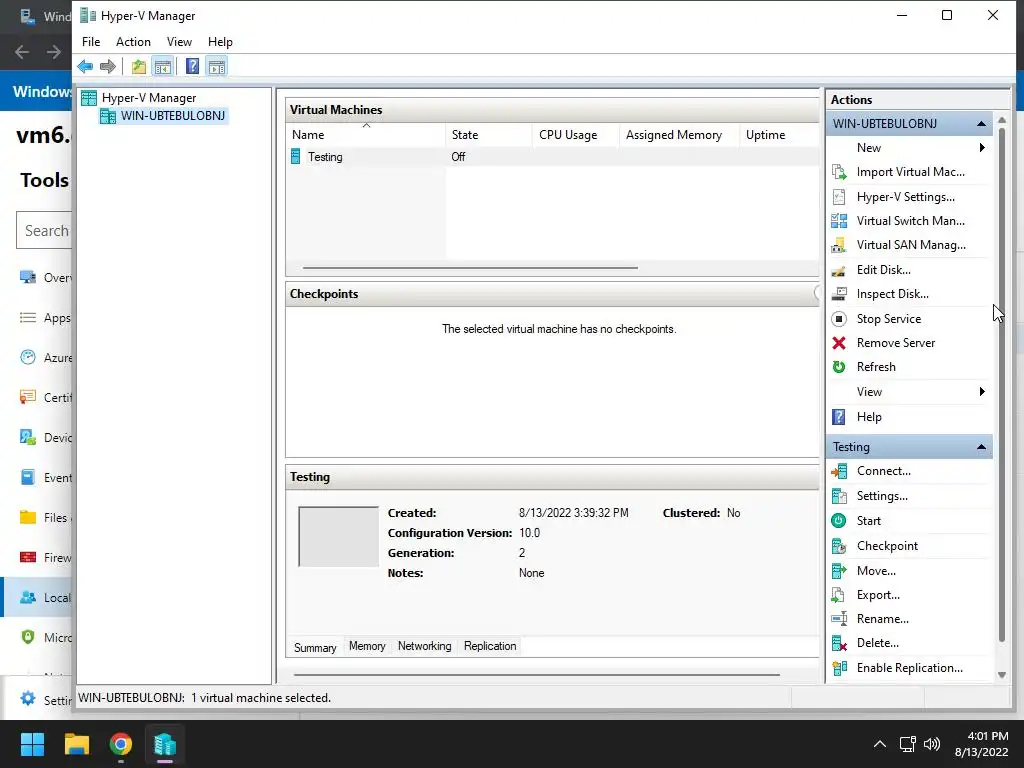Image resolution: width=1024 pixels, height=768 pixels.
Task: Click the Rename icon
Action: 839,618
